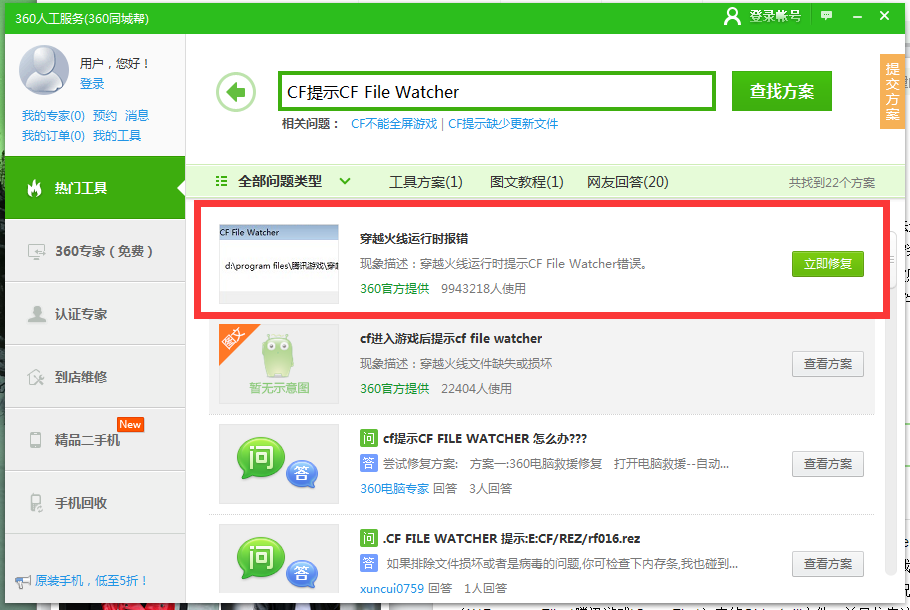Click the person icon beside 认证专家
This screenshot has height=610, width=910.
[37, 314]
